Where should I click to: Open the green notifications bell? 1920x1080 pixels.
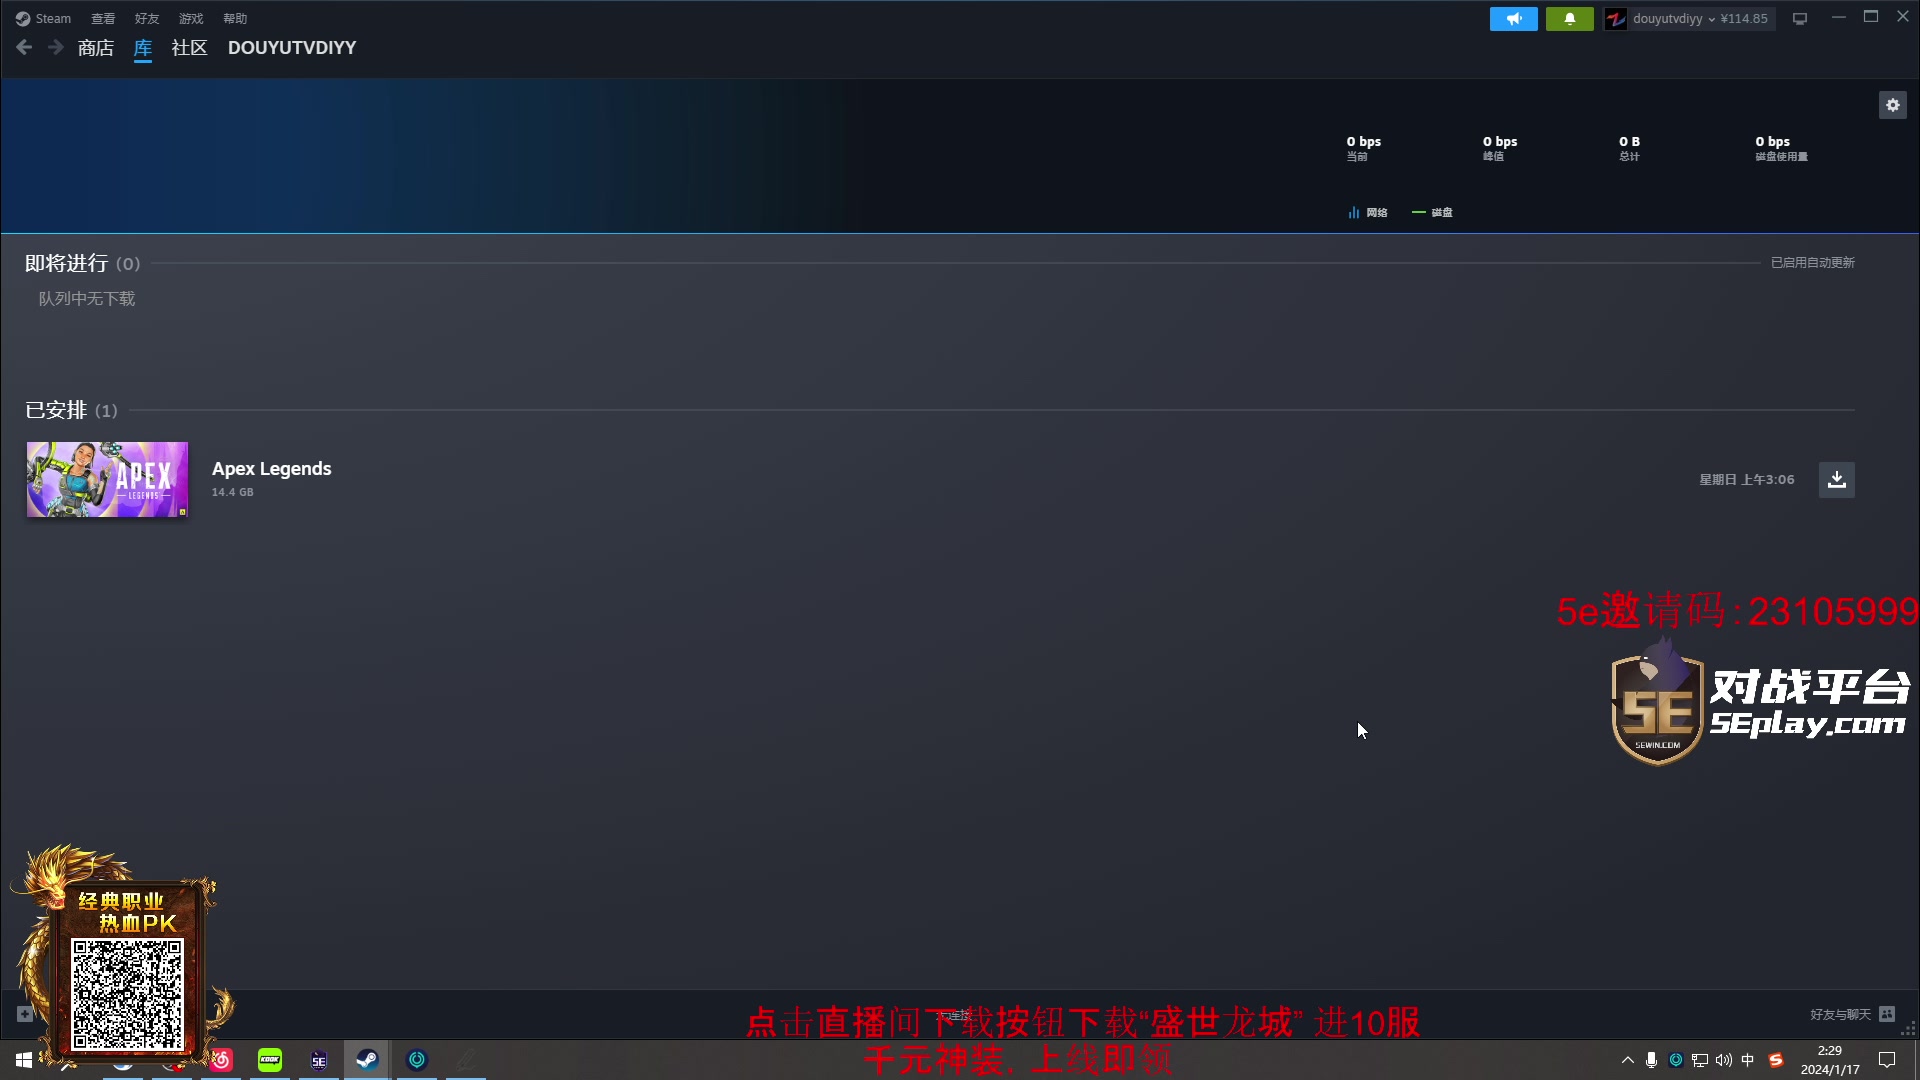(x=1569, y=19)
